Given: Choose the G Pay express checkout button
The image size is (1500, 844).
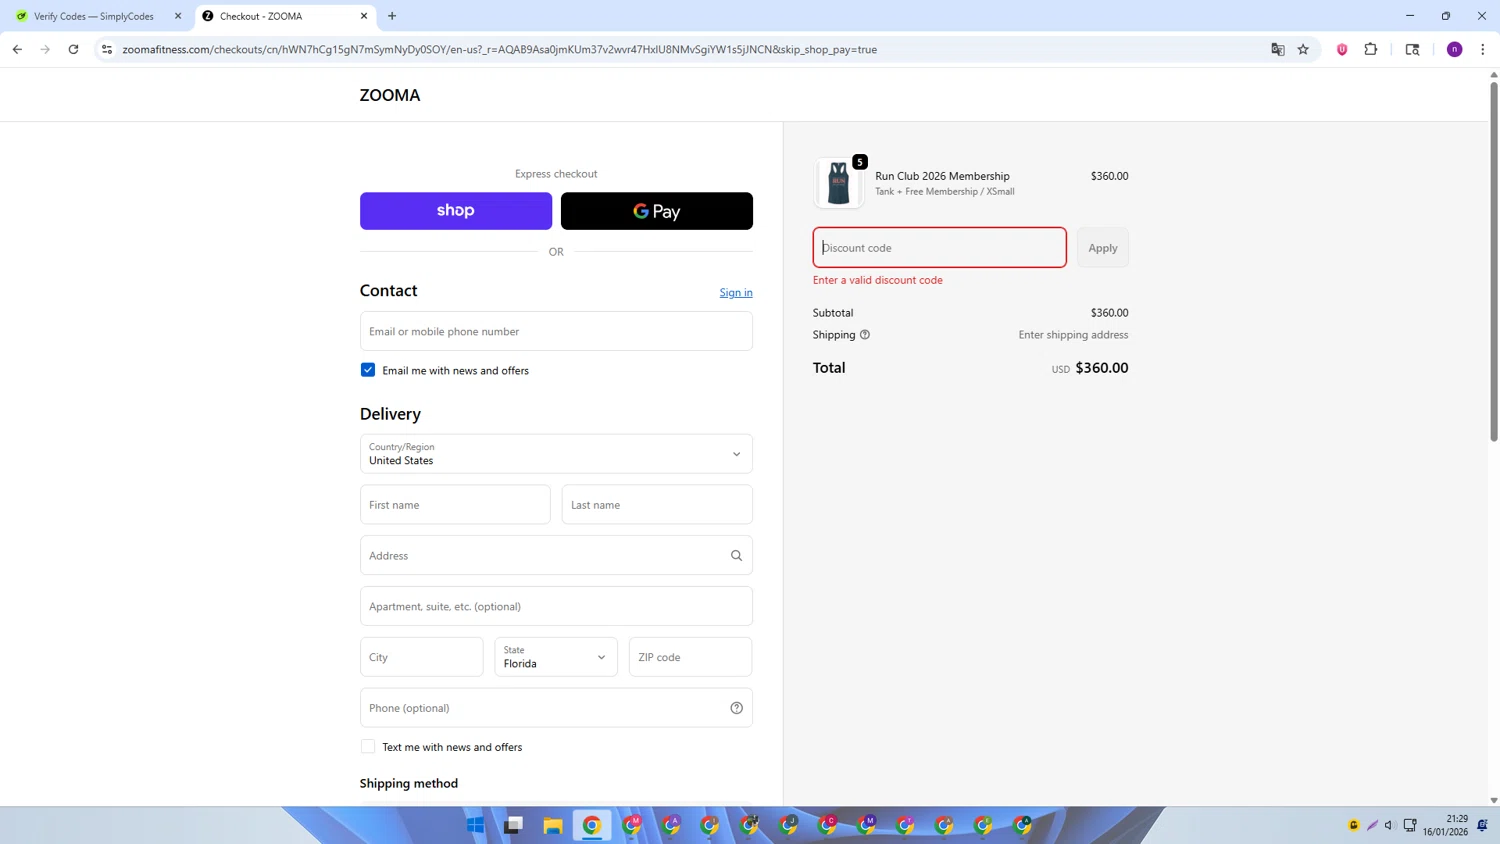Looking at the screenshot, I should tap(657, 211).
